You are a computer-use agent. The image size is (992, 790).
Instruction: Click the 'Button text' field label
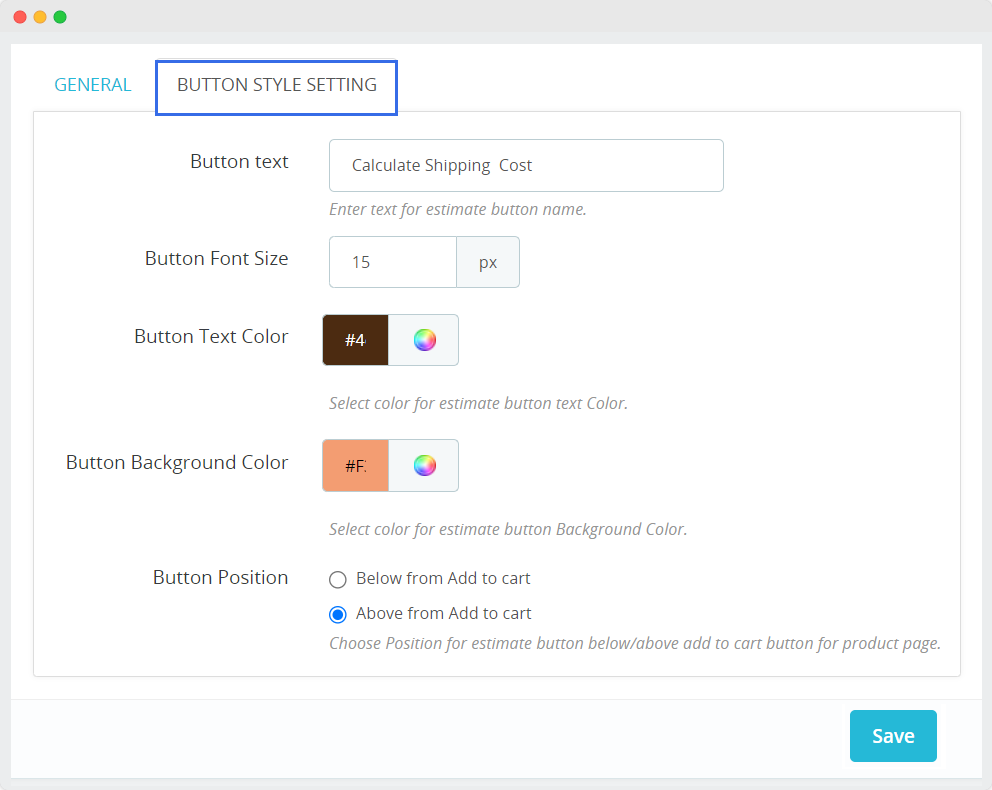pyautogui.click(x=239, y=162)
